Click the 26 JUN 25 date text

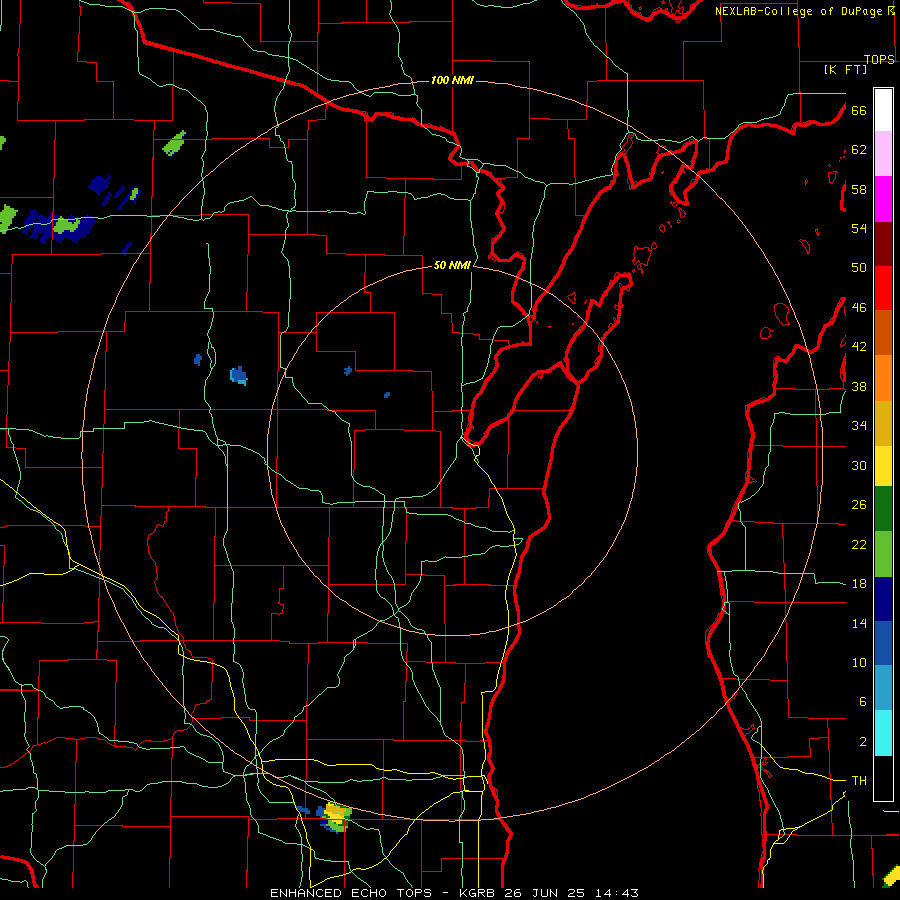point(545,893)
